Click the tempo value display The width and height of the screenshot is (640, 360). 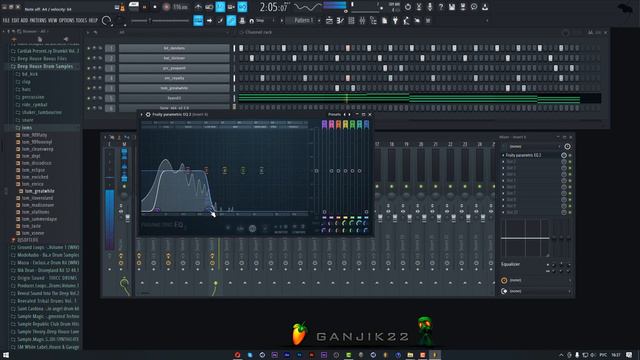[180, 7]
